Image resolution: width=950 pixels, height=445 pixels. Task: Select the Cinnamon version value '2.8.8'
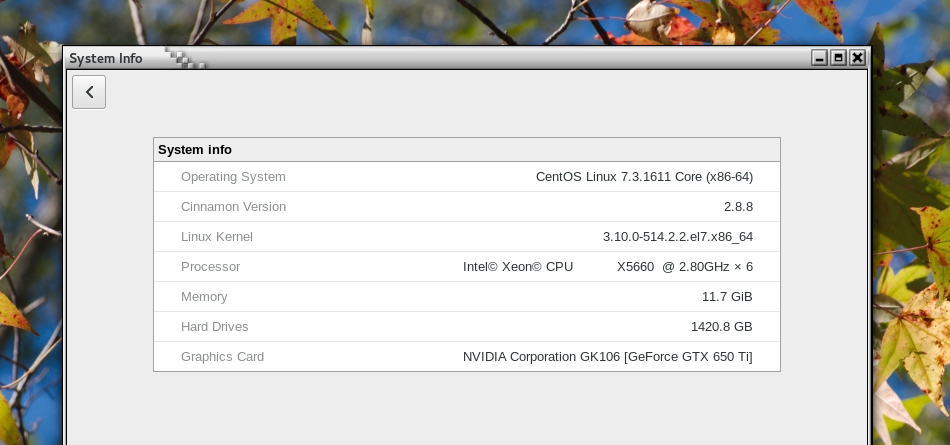tap(738, 207)
